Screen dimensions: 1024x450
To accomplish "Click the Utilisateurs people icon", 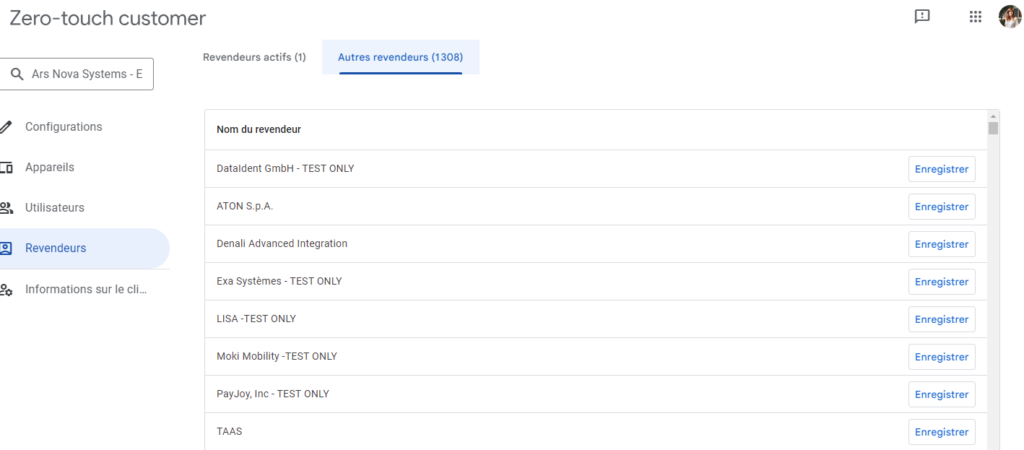I will click(6, 208).
